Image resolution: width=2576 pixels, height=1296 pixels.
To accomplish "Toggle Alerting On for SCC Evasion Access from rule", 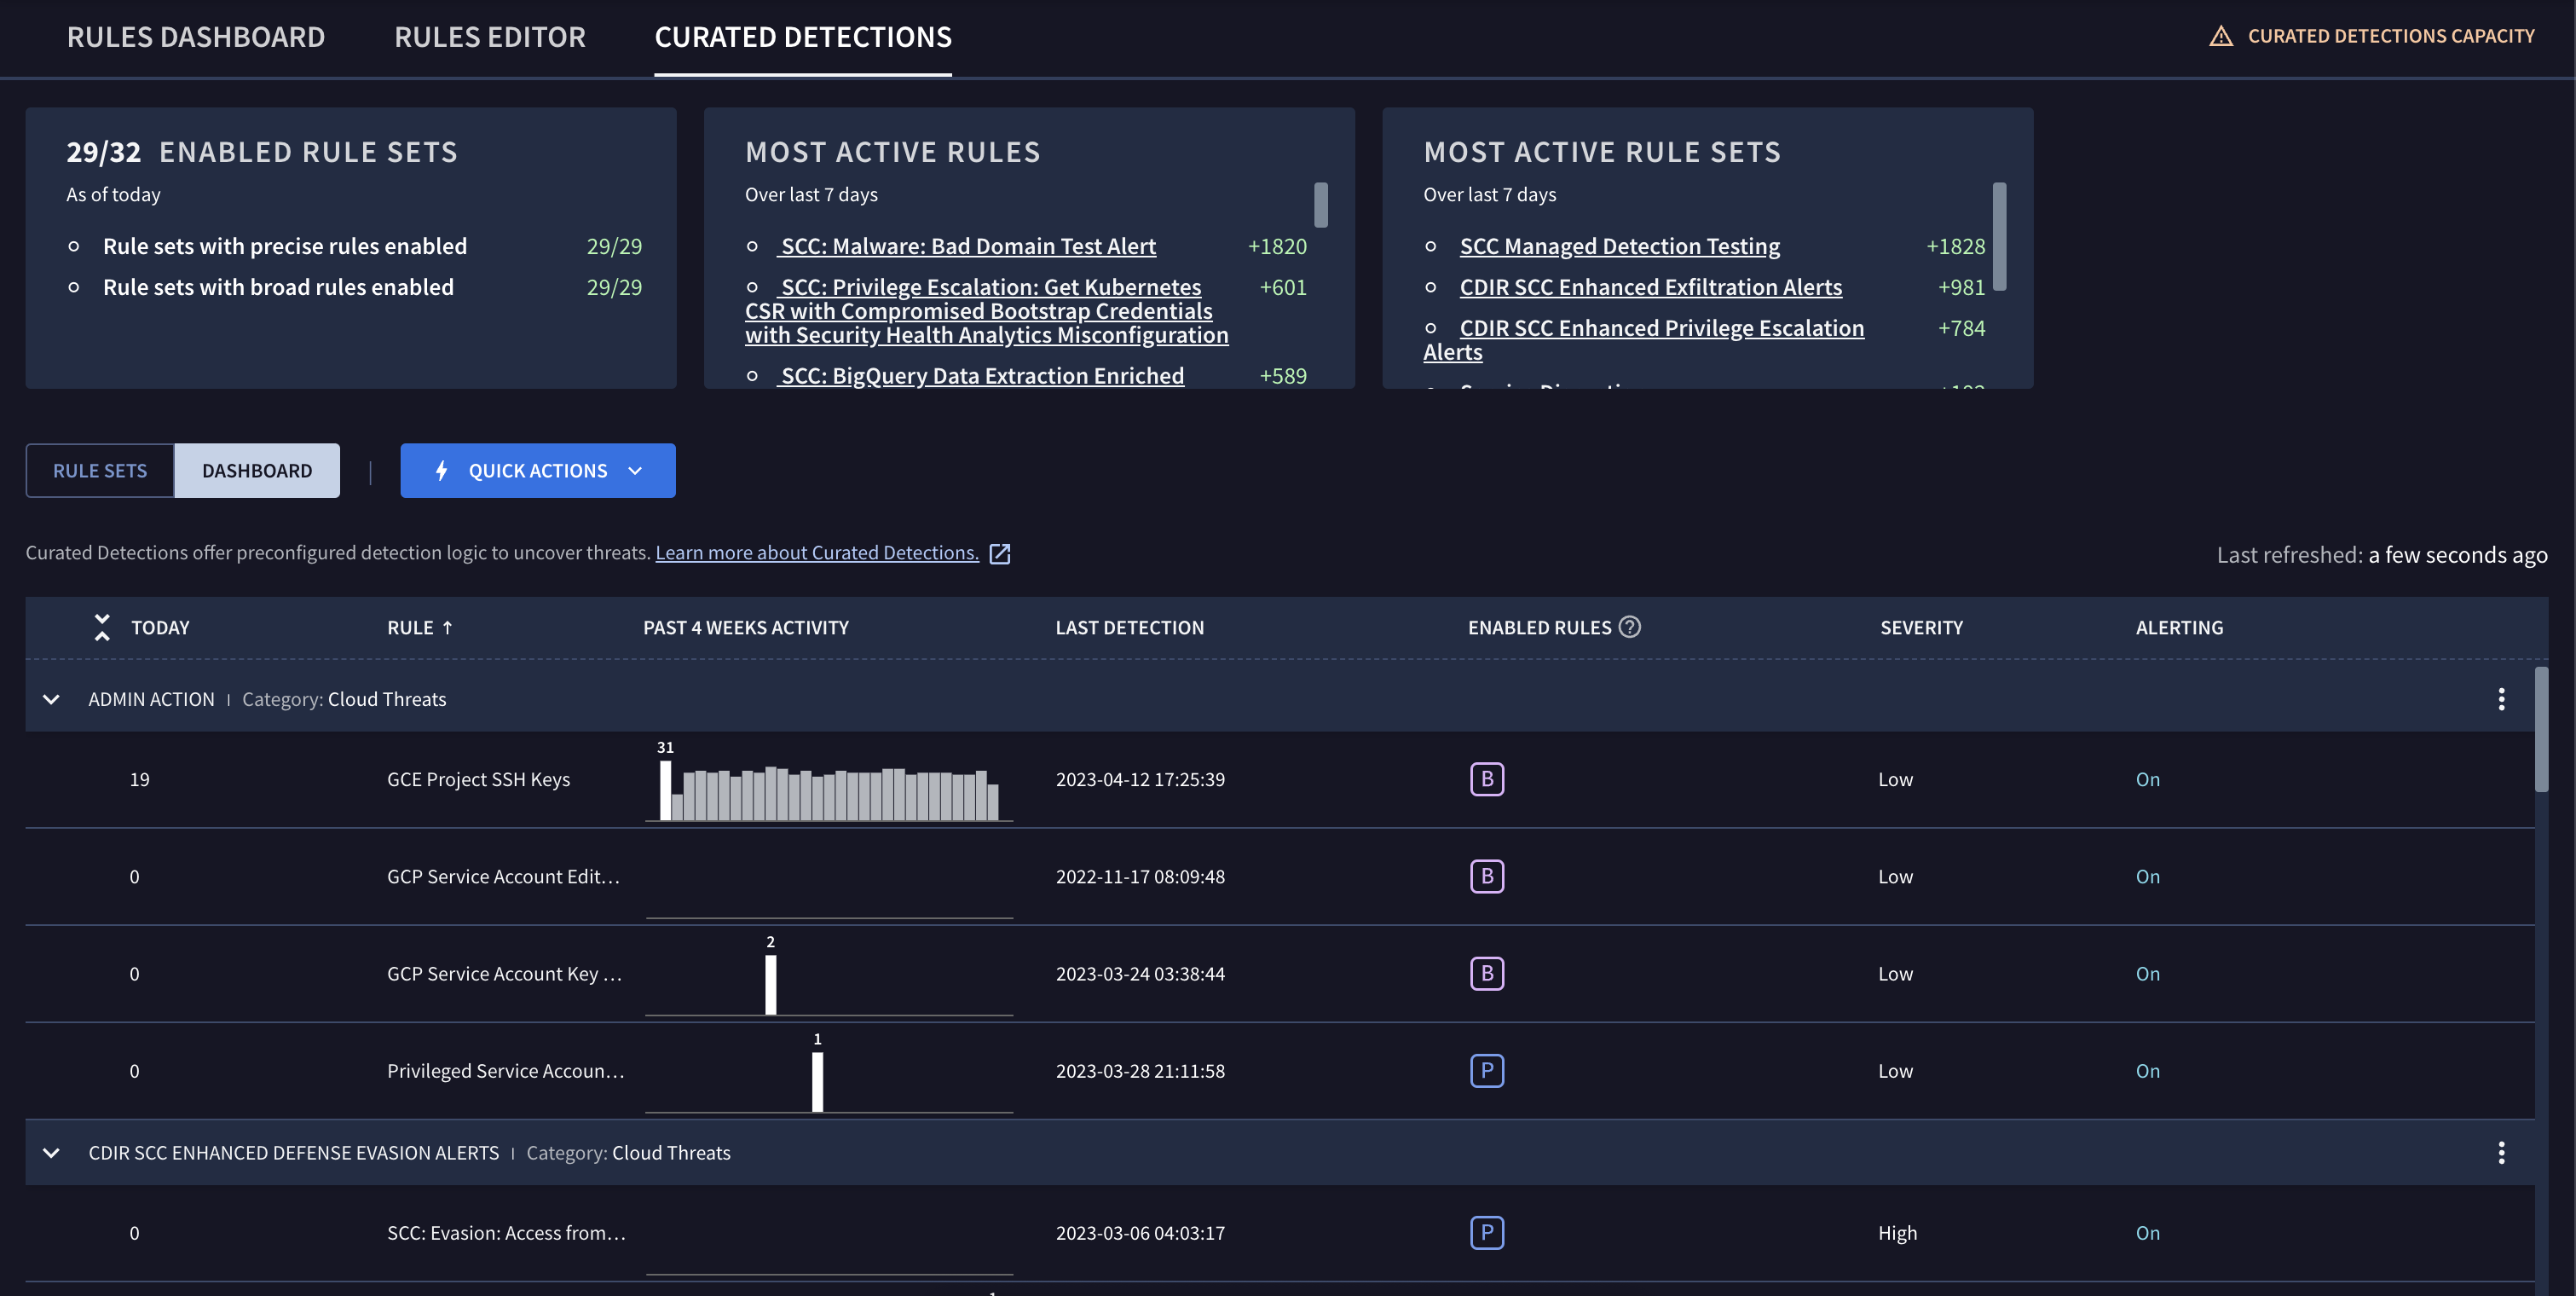I will [x=2148, y=1231].
